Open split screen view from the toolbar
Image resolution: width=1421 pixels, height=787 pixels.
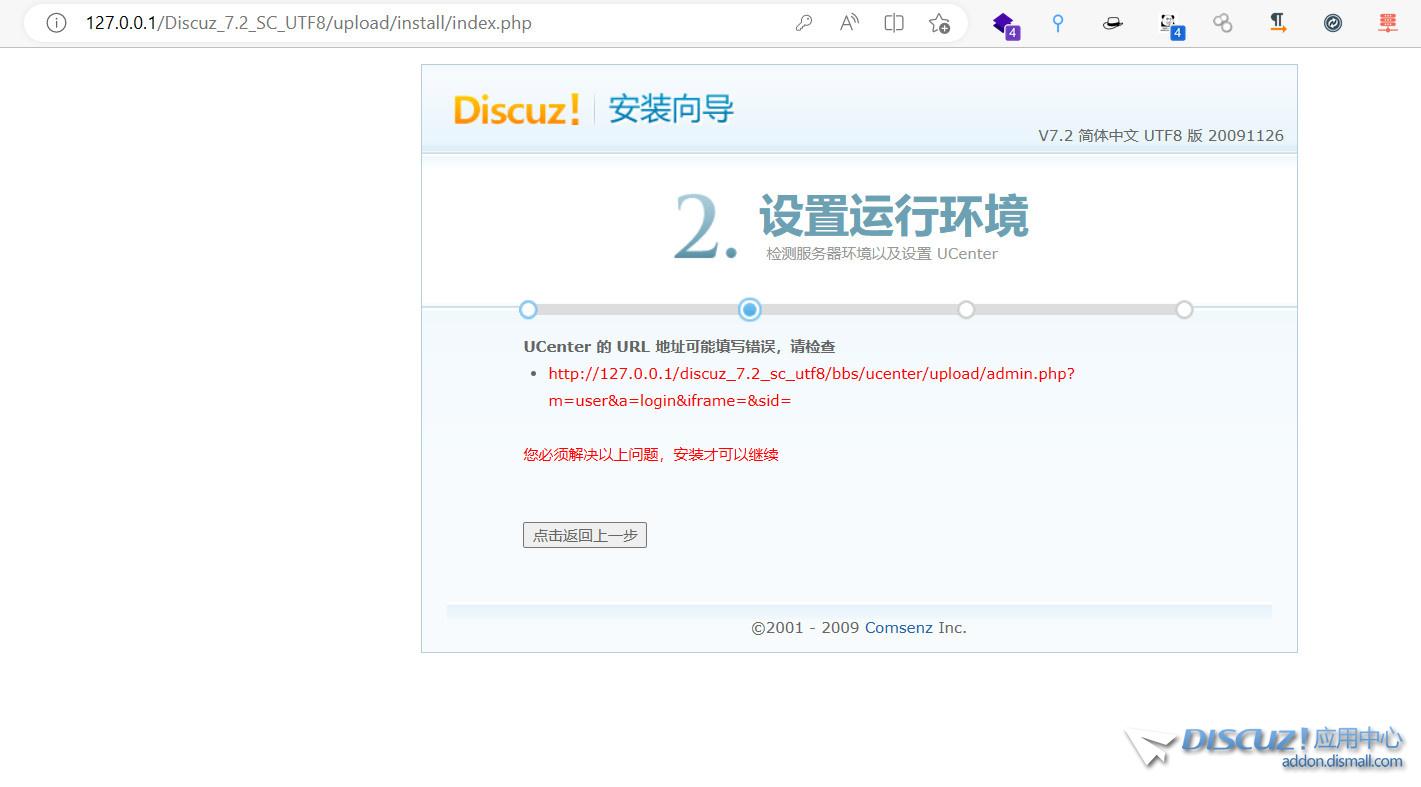(x=893, y=22)
